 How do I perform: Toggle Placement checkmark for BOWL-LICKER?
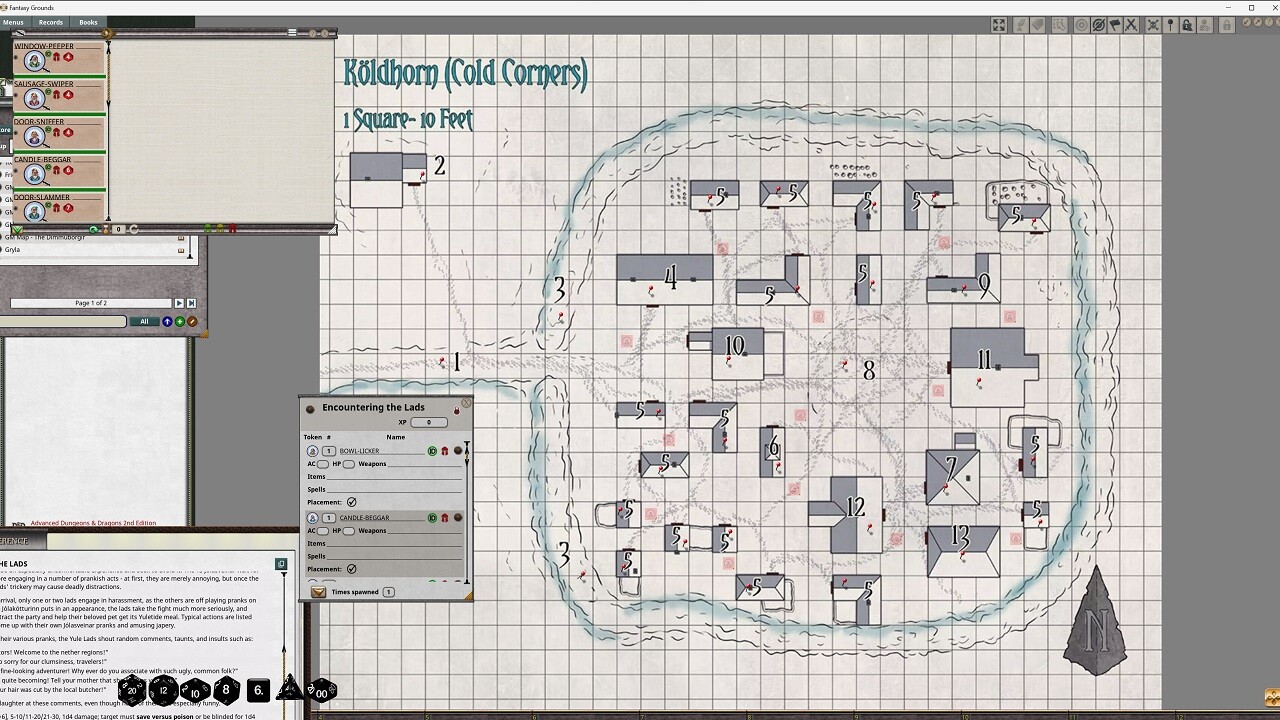click(x=351, y=502)
